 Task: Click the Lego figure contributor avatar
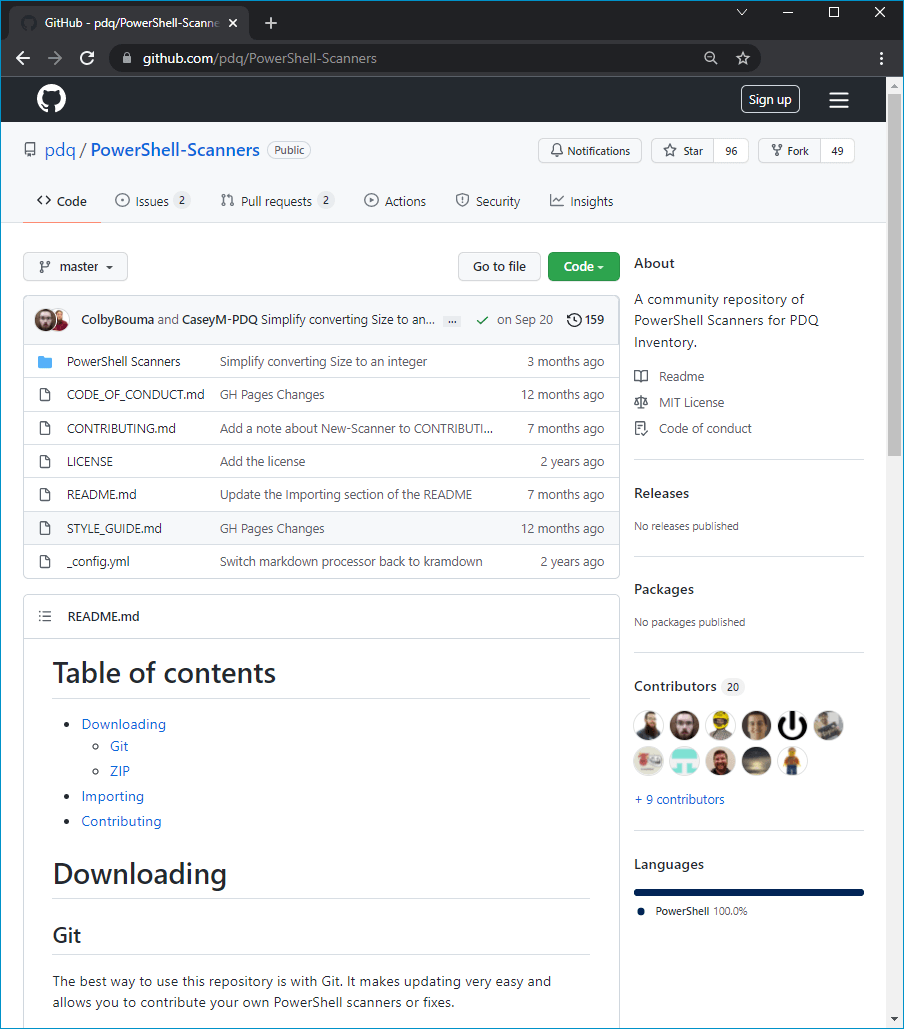792,761
